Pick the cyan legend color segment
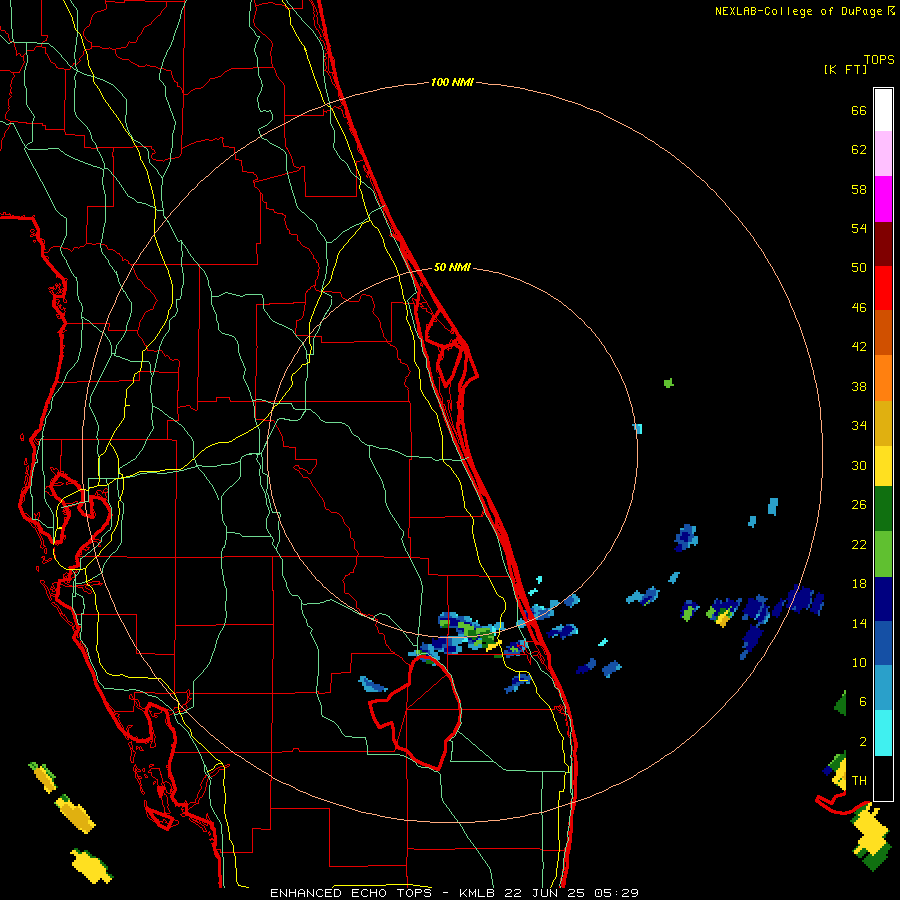Image resolution: width=900 pixels, height=900 pixels. tap(883, 733)
